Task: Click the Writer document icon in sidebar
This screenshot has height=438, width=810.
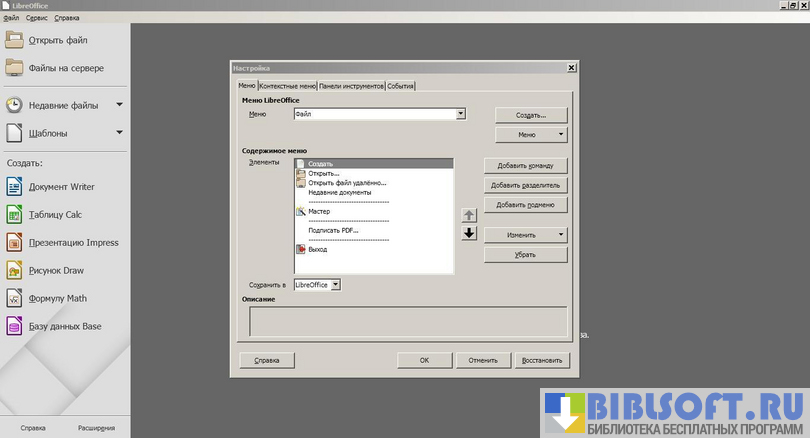Action: pos(14,186)
